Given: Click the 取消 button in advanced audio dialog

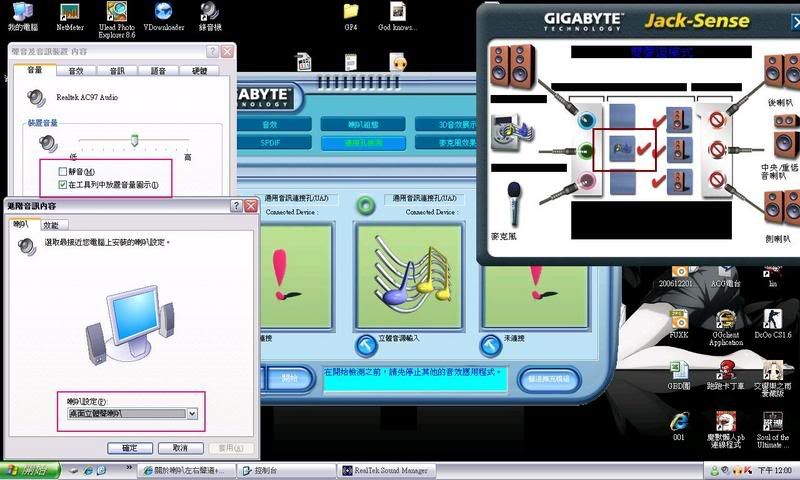Looking at the screenshot, I should pyautogui.click(x=181, y=448).
